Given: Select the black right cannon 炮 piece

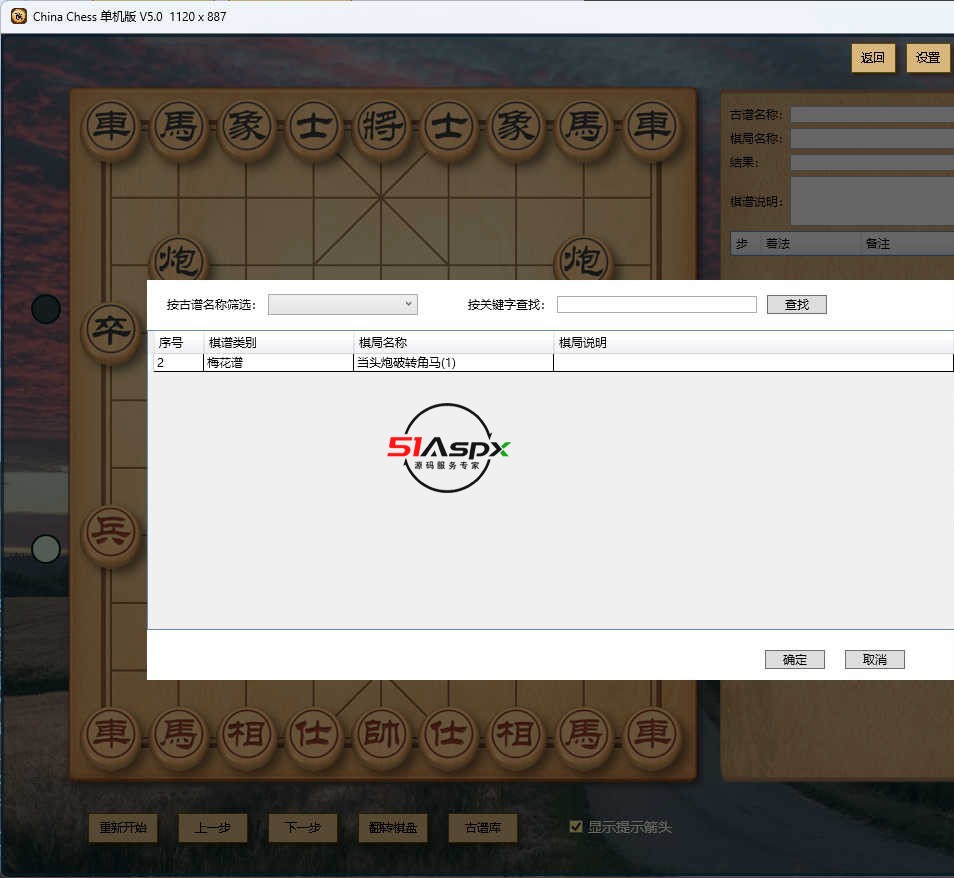Looking at the screenshot, I should point(583,259).
